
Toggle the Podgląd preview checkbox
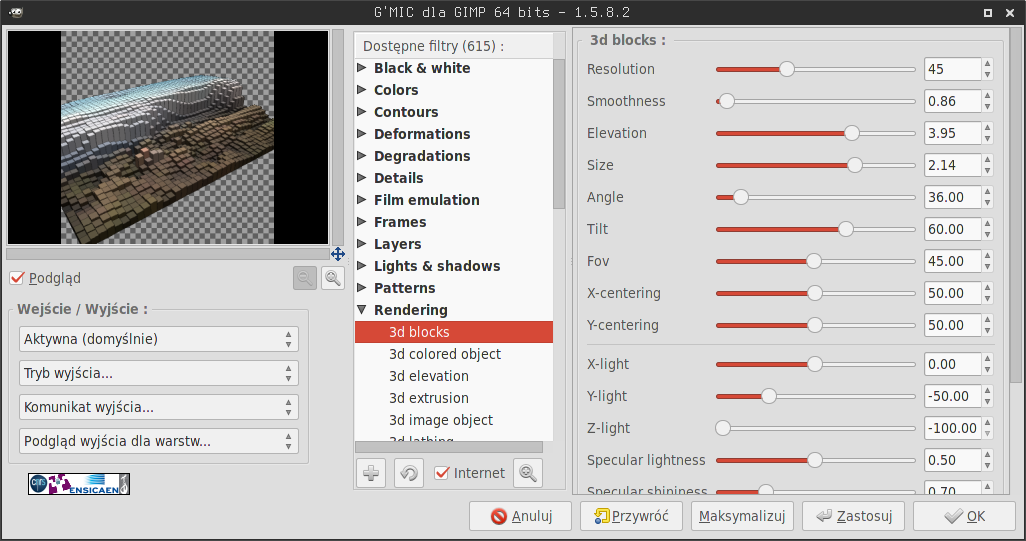coord(17,278)
